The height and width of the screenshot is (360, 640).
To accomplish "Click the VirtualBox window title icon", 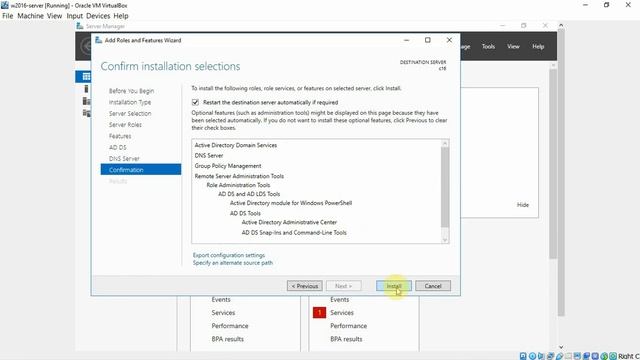I will tap(4, 5).
